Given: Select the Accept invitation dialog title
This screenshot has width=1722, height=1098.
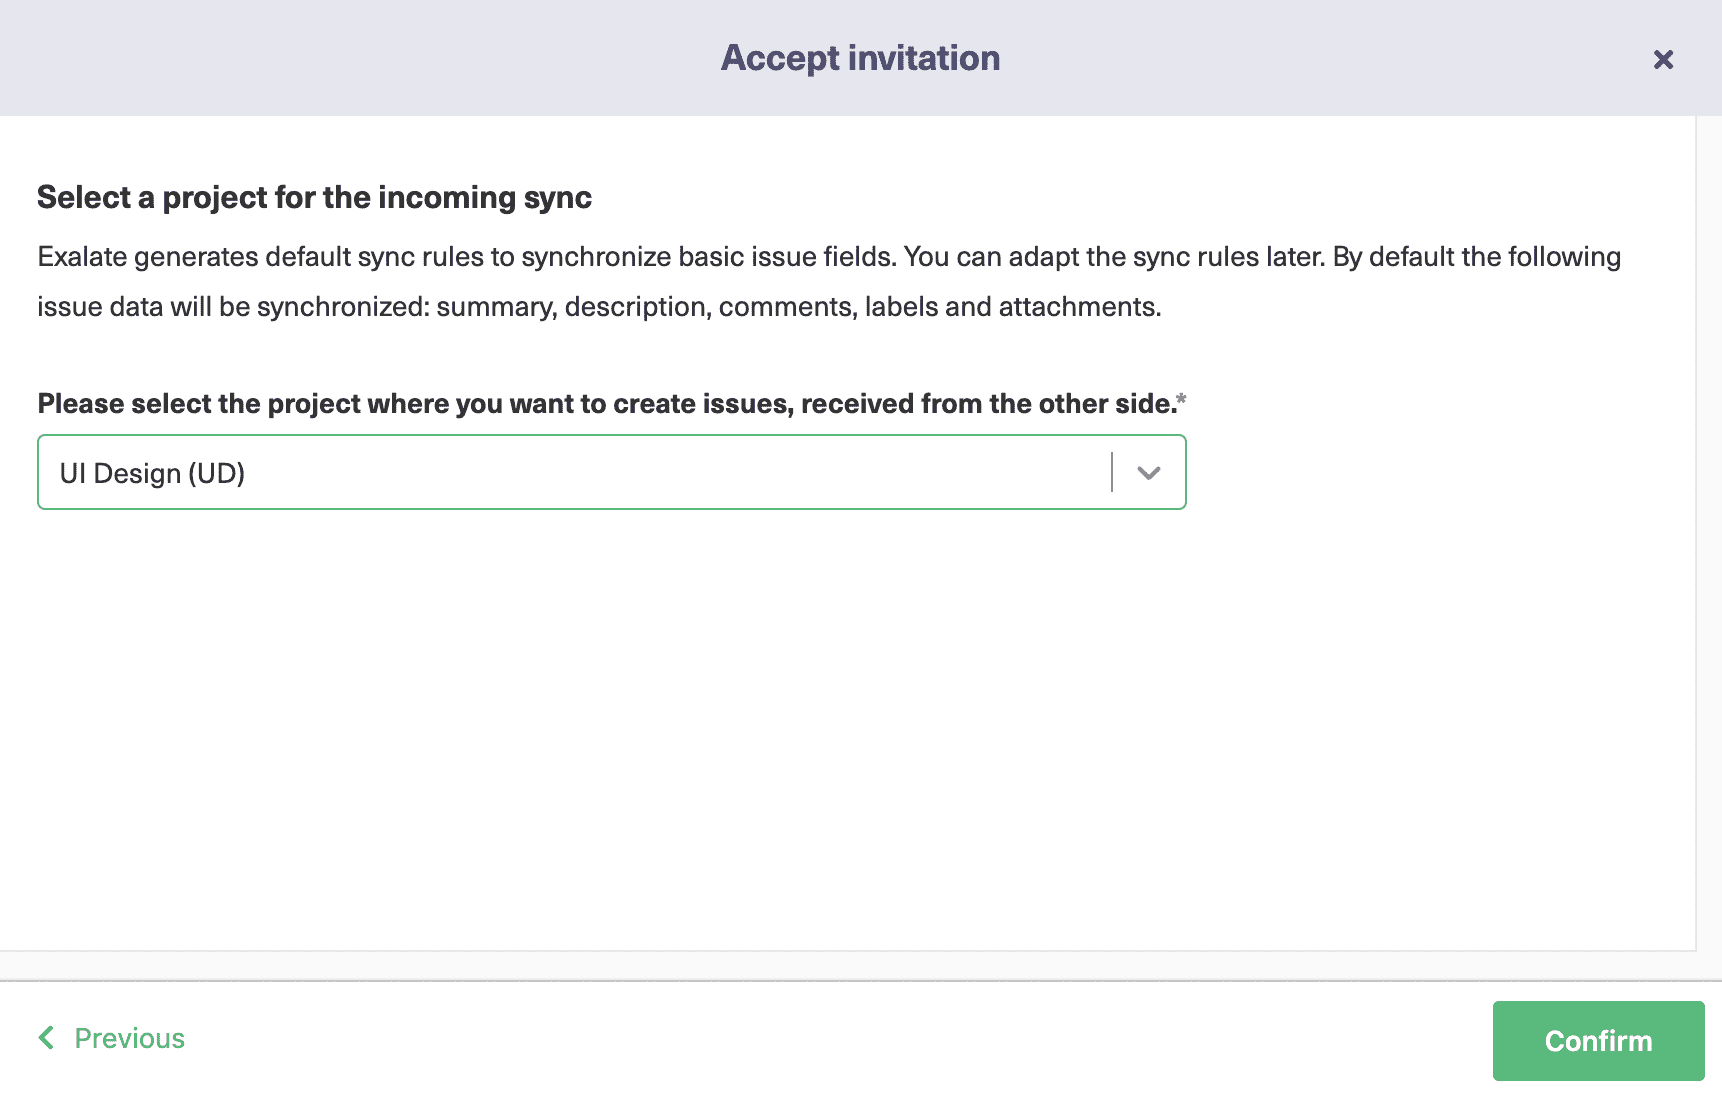Looking at the screenshot, I should (859, 58).
